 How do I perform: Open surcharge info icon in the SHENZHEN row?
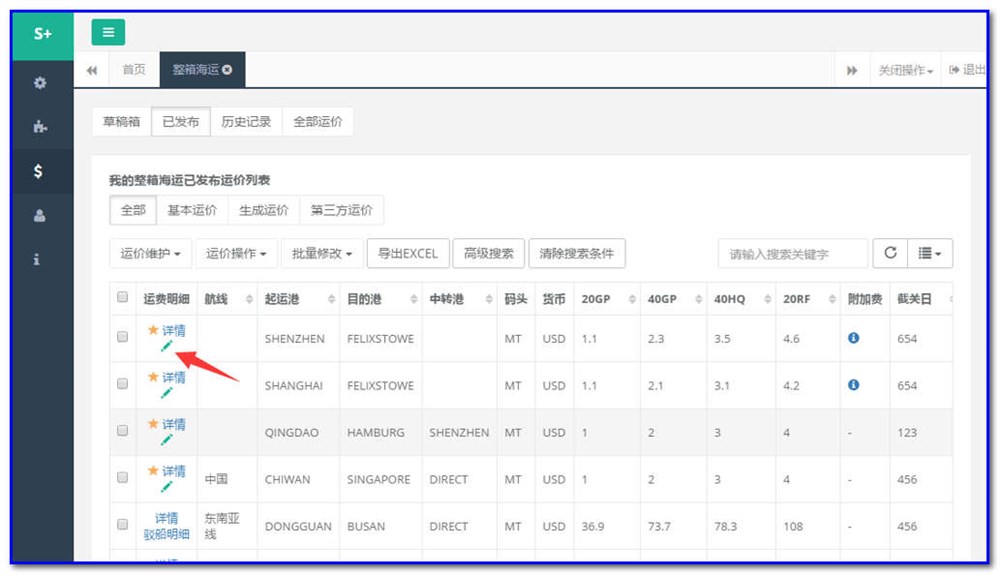pos(853,338)
